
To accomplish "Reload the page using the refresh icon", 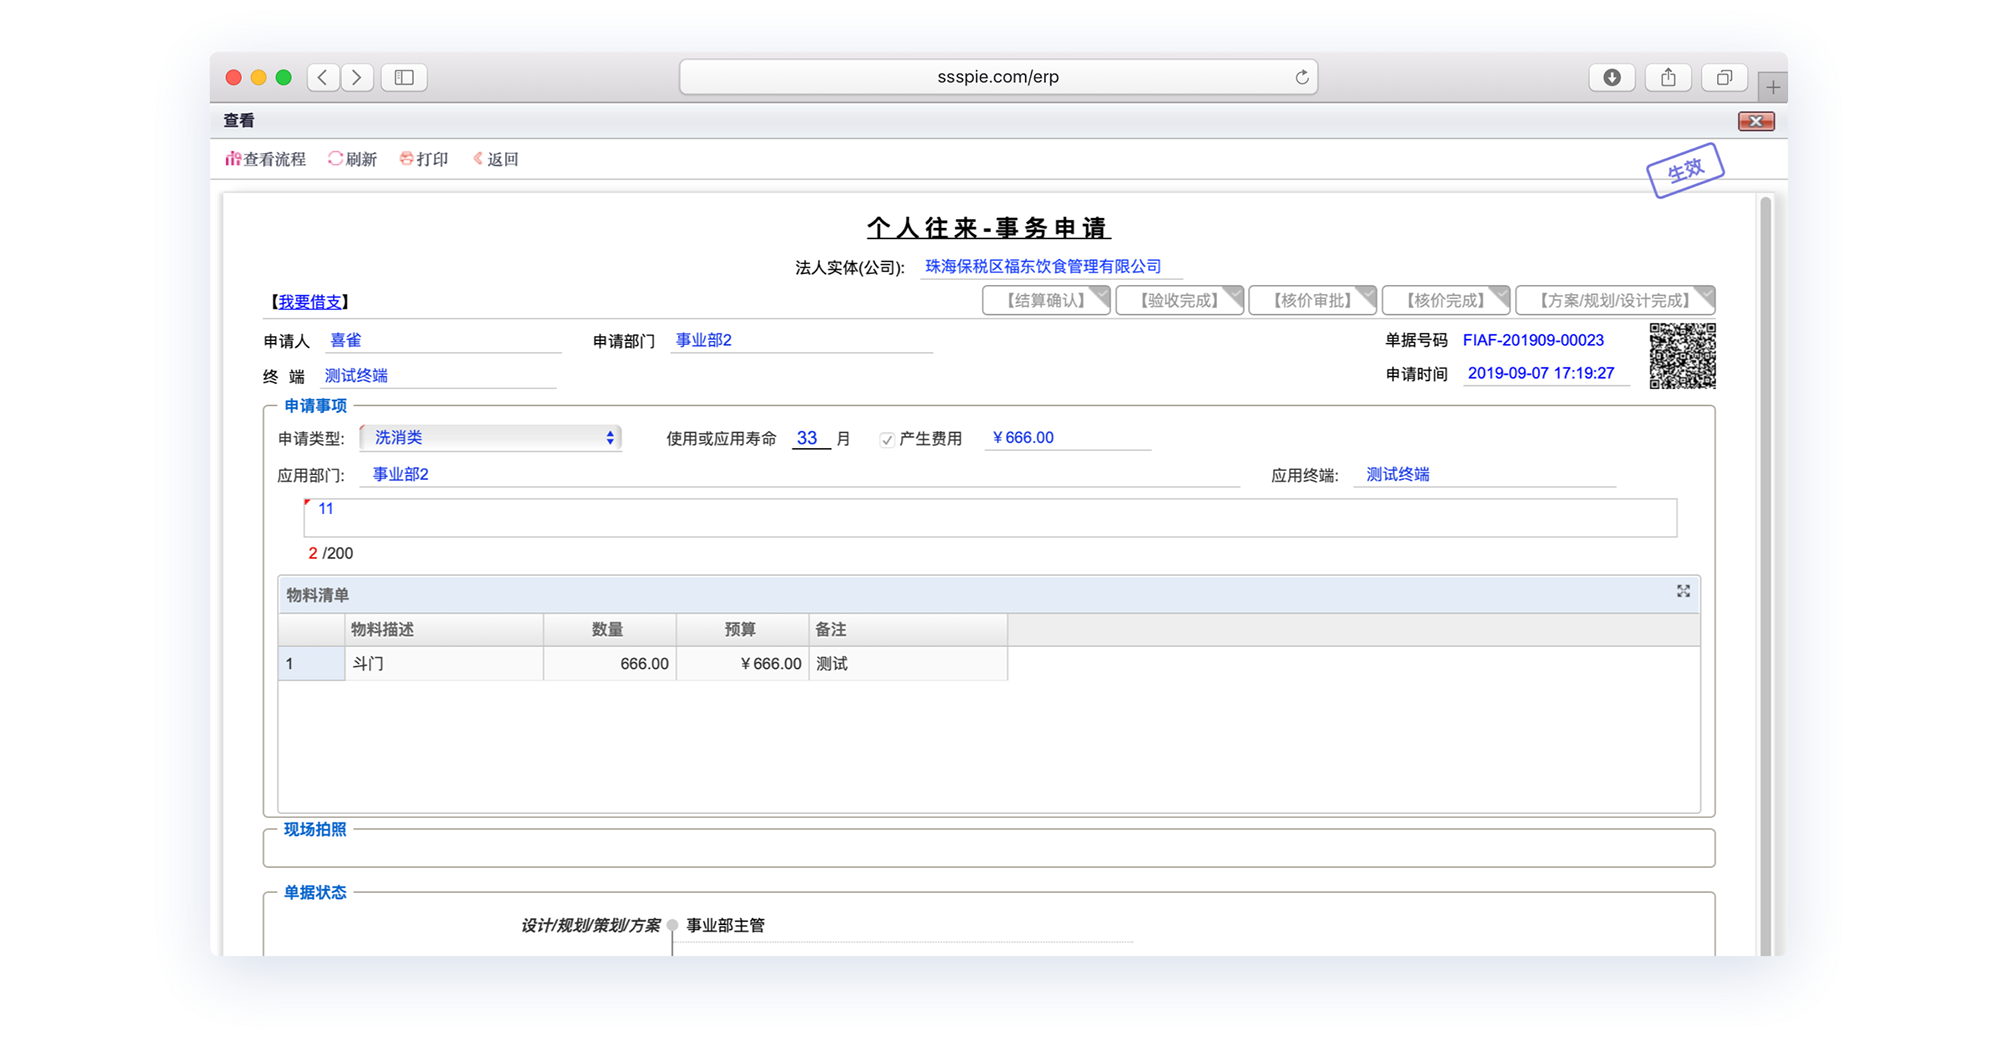I will click(x=1301, y=77).
